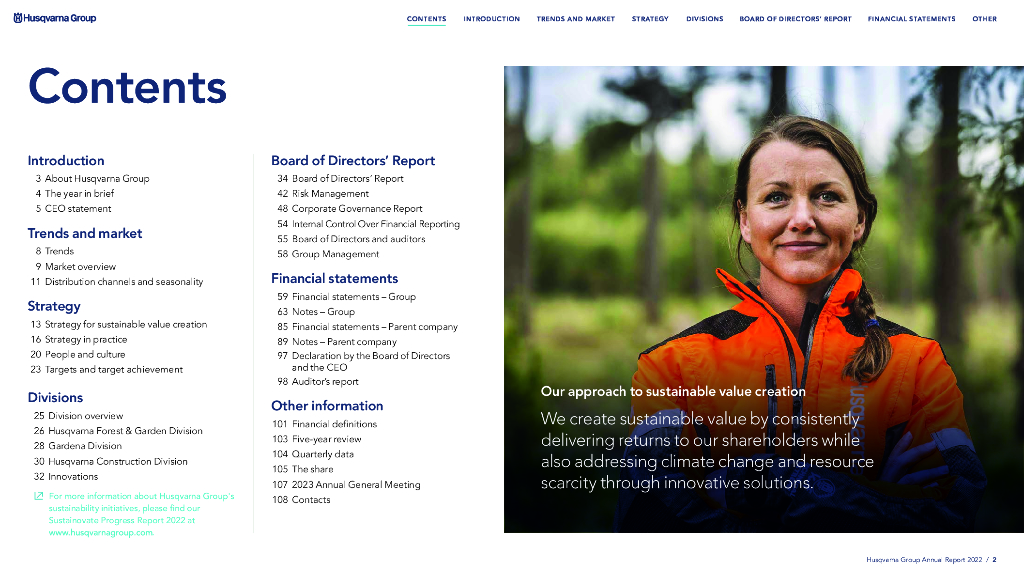This screenshot has width=1024, height=577.
Task: Open the CONTENTS tab in top navigation
Action: (426, 19)
